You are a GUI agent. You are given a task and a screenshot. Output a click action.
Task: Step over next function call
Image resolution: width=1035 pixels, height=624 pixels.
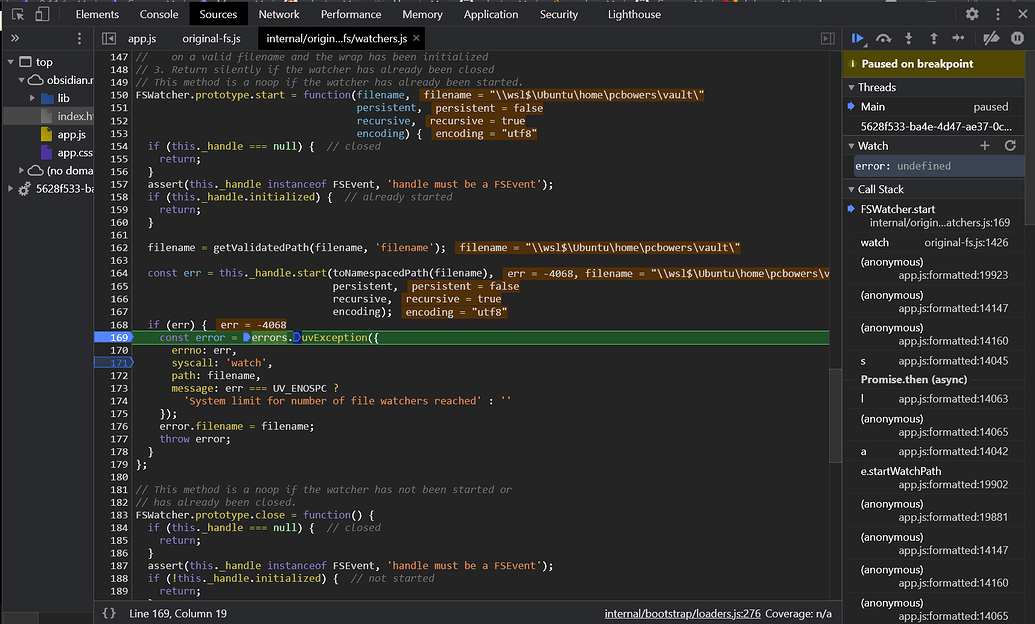[884, 38]
